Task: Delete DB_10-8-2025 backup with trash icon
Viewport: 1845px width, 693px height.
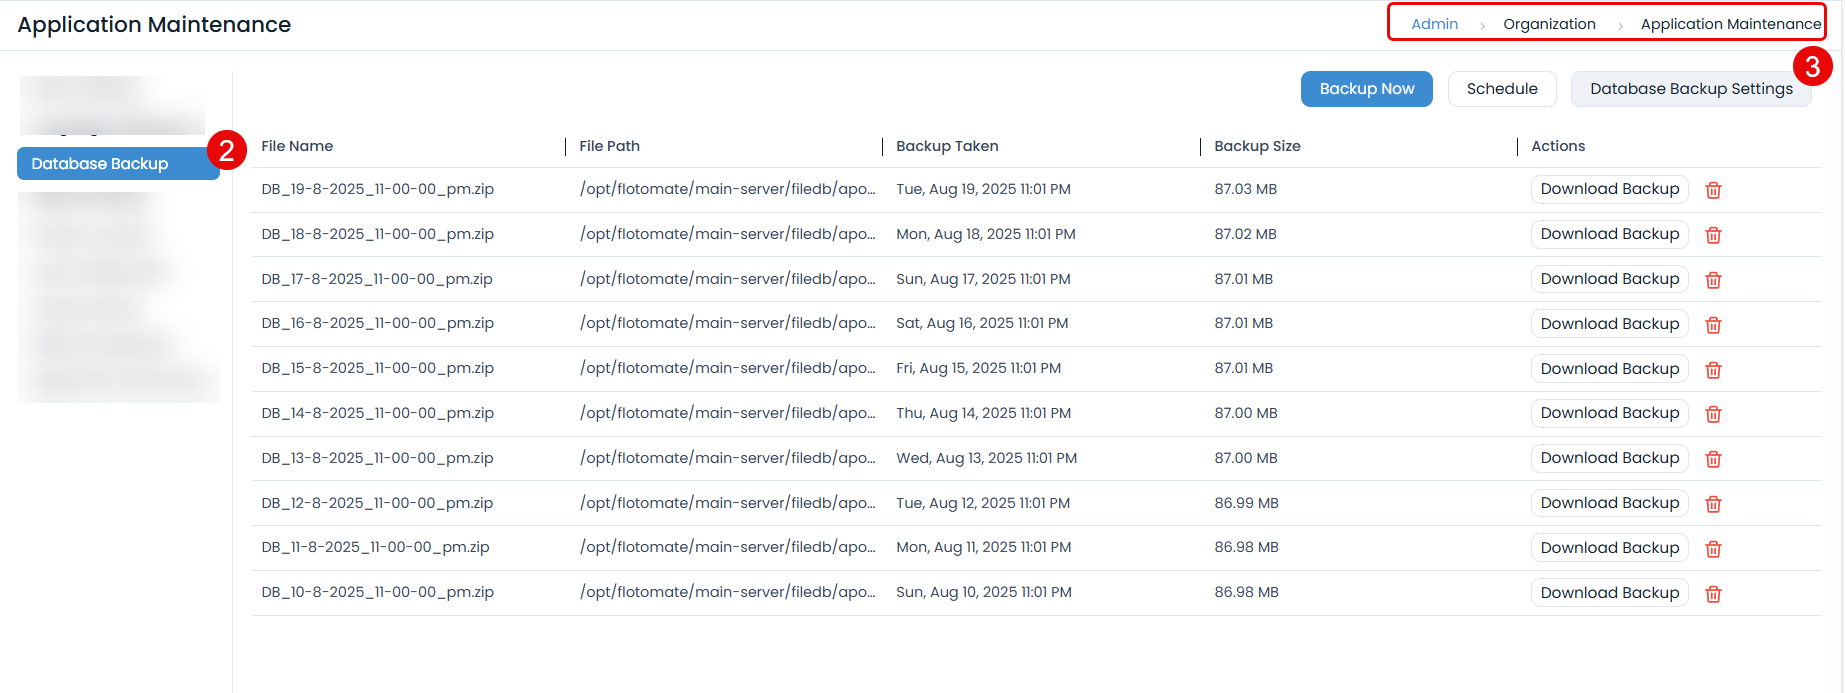Action: [x=1713, y=594]
